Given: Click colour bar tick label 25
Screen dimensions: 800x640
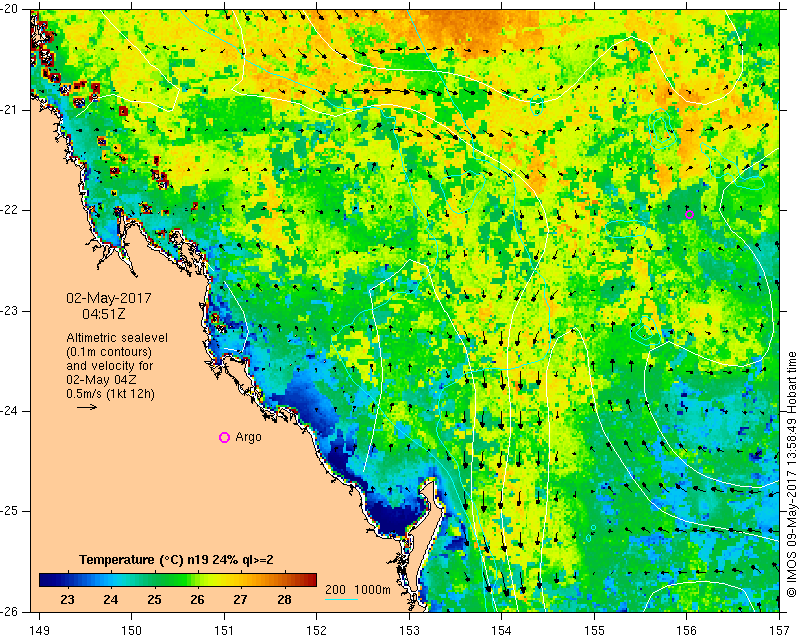Looking at the screenshot, I should point(154,599).
